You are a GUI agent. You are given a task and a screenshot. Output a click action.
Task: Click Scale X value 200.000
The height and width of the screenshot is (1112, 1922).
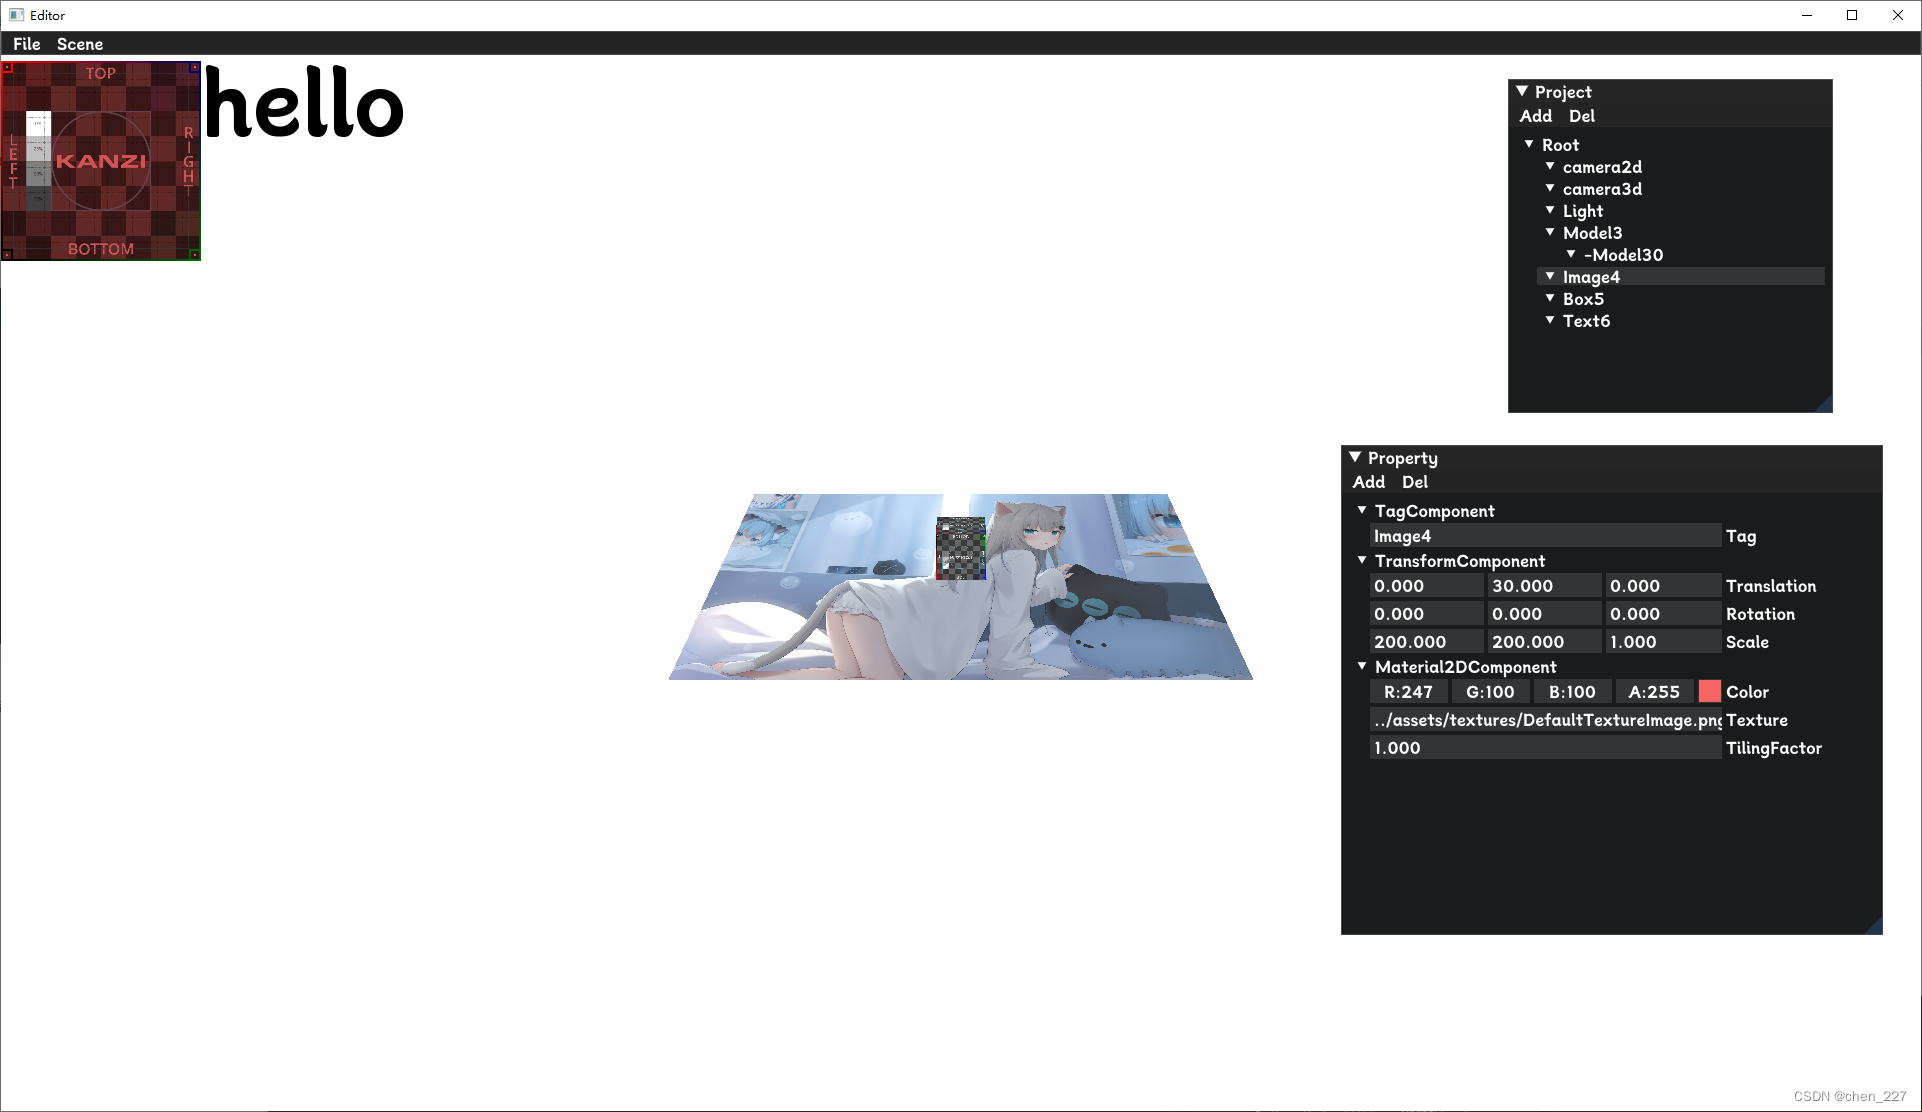(1427, 642)
